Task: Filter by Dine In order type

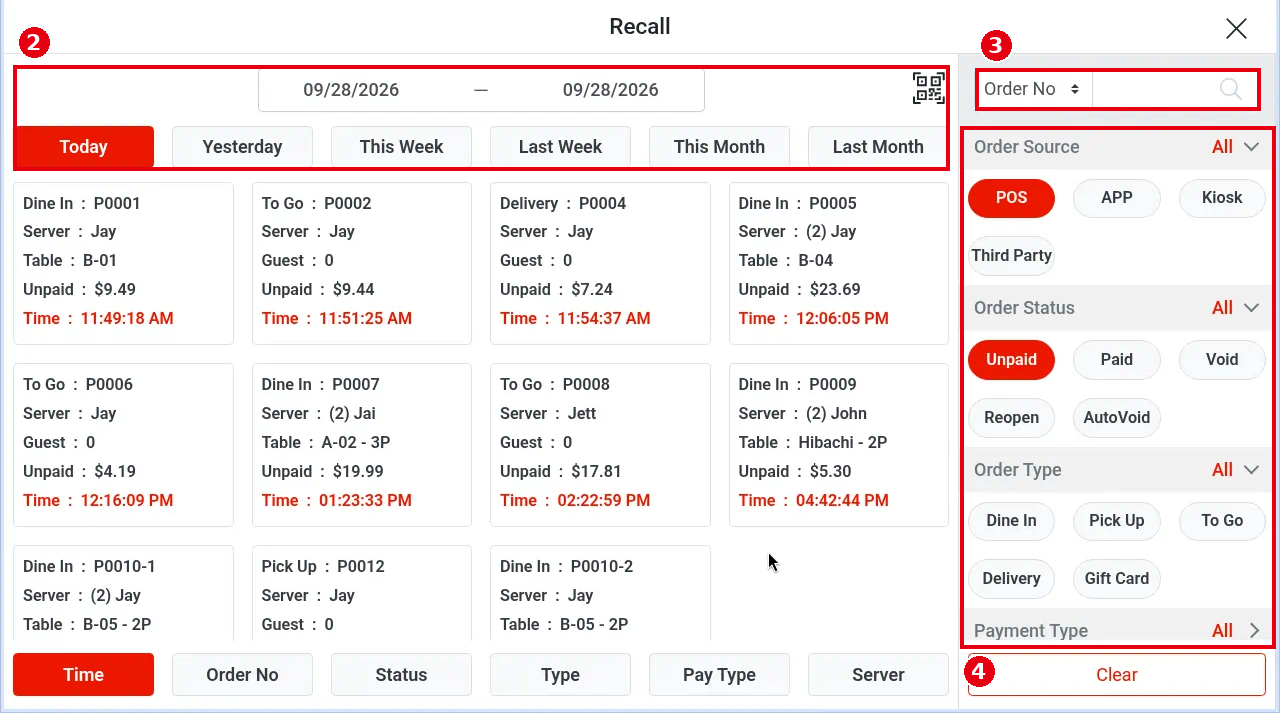Action: (x=1011, y=521)
